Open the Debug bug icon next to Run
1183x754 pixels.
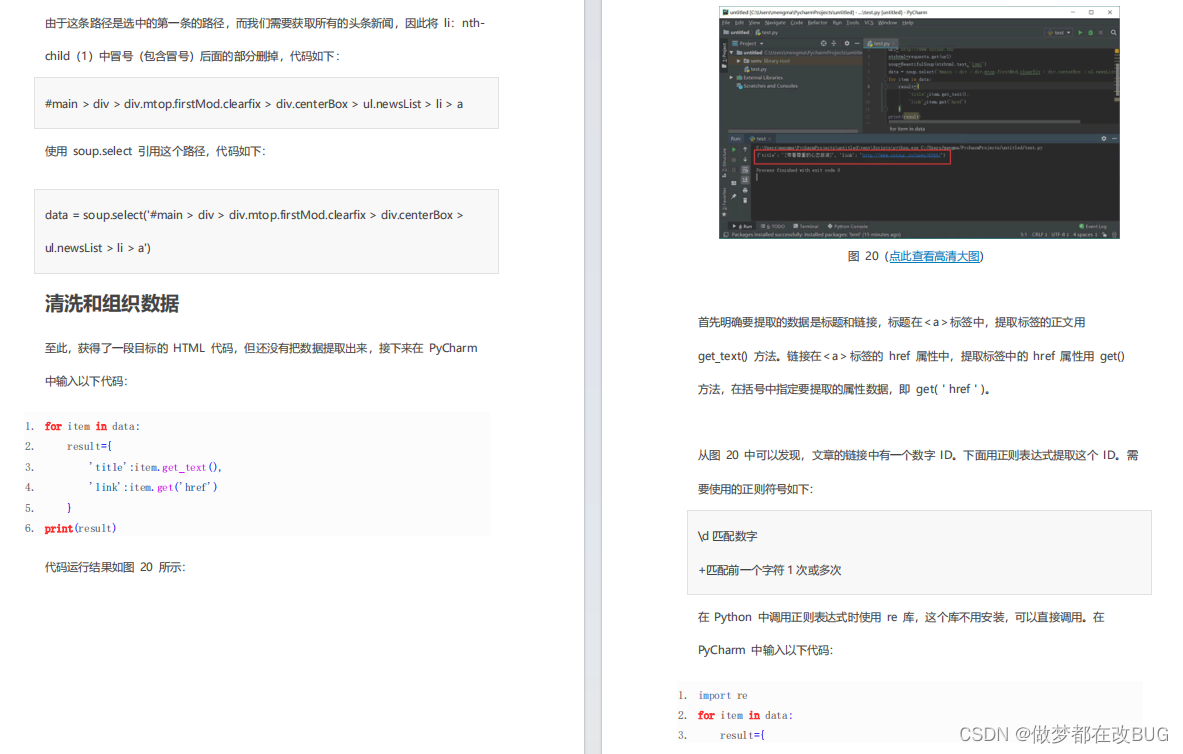click(1091, 33)
